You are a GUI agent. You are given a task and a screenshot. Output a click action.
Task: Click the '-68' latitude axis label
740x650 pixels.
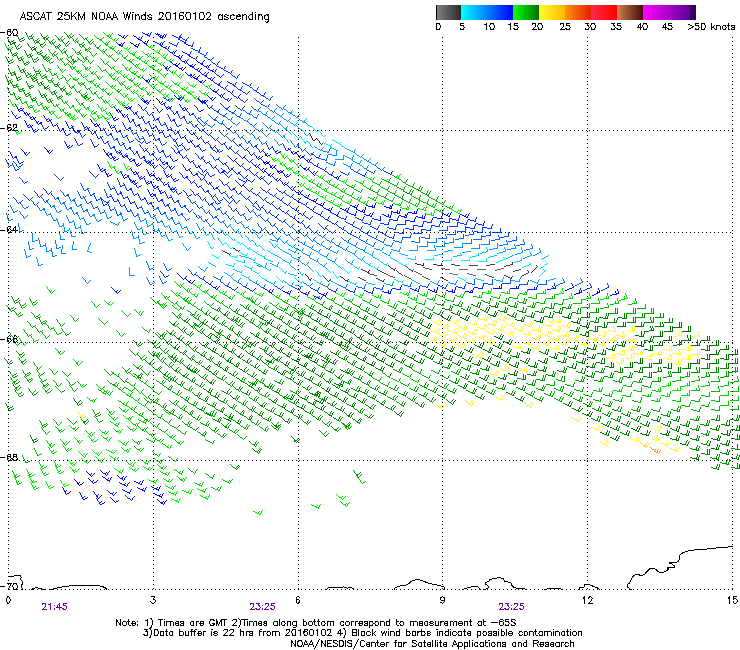(x=10, y=457)
